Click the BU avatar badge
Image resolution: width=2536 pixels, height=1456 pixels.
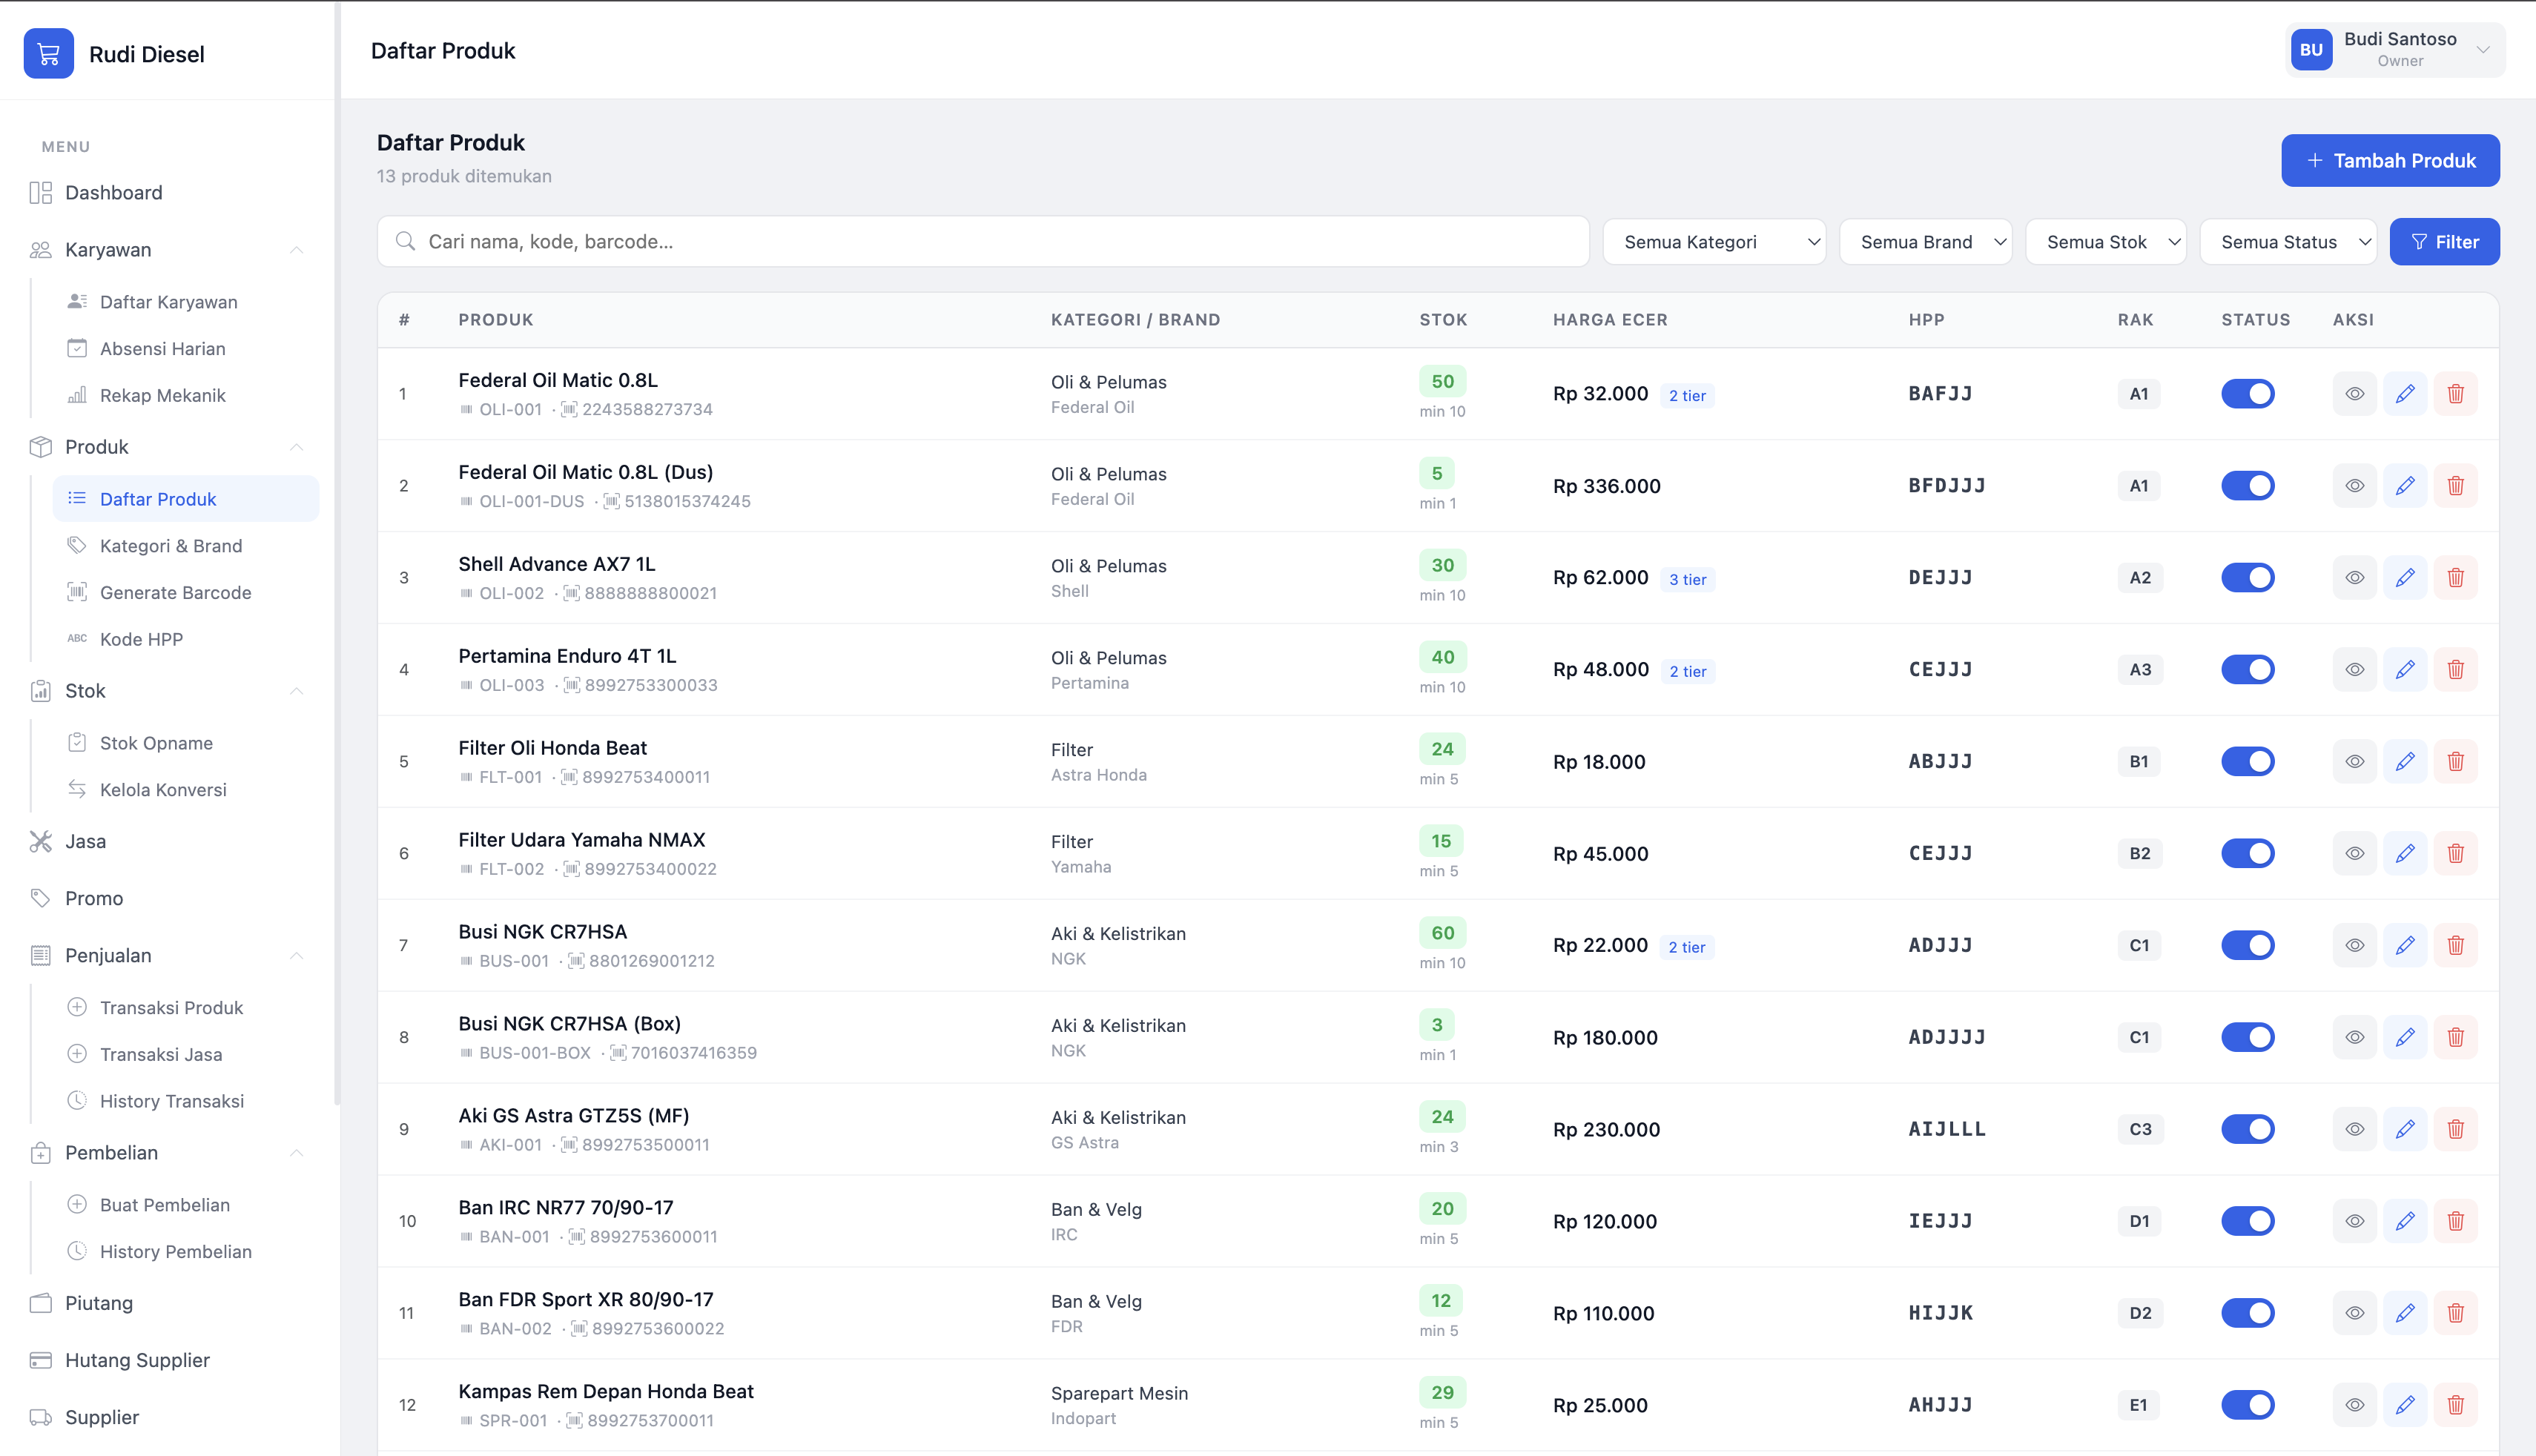tap(2311, 50)
